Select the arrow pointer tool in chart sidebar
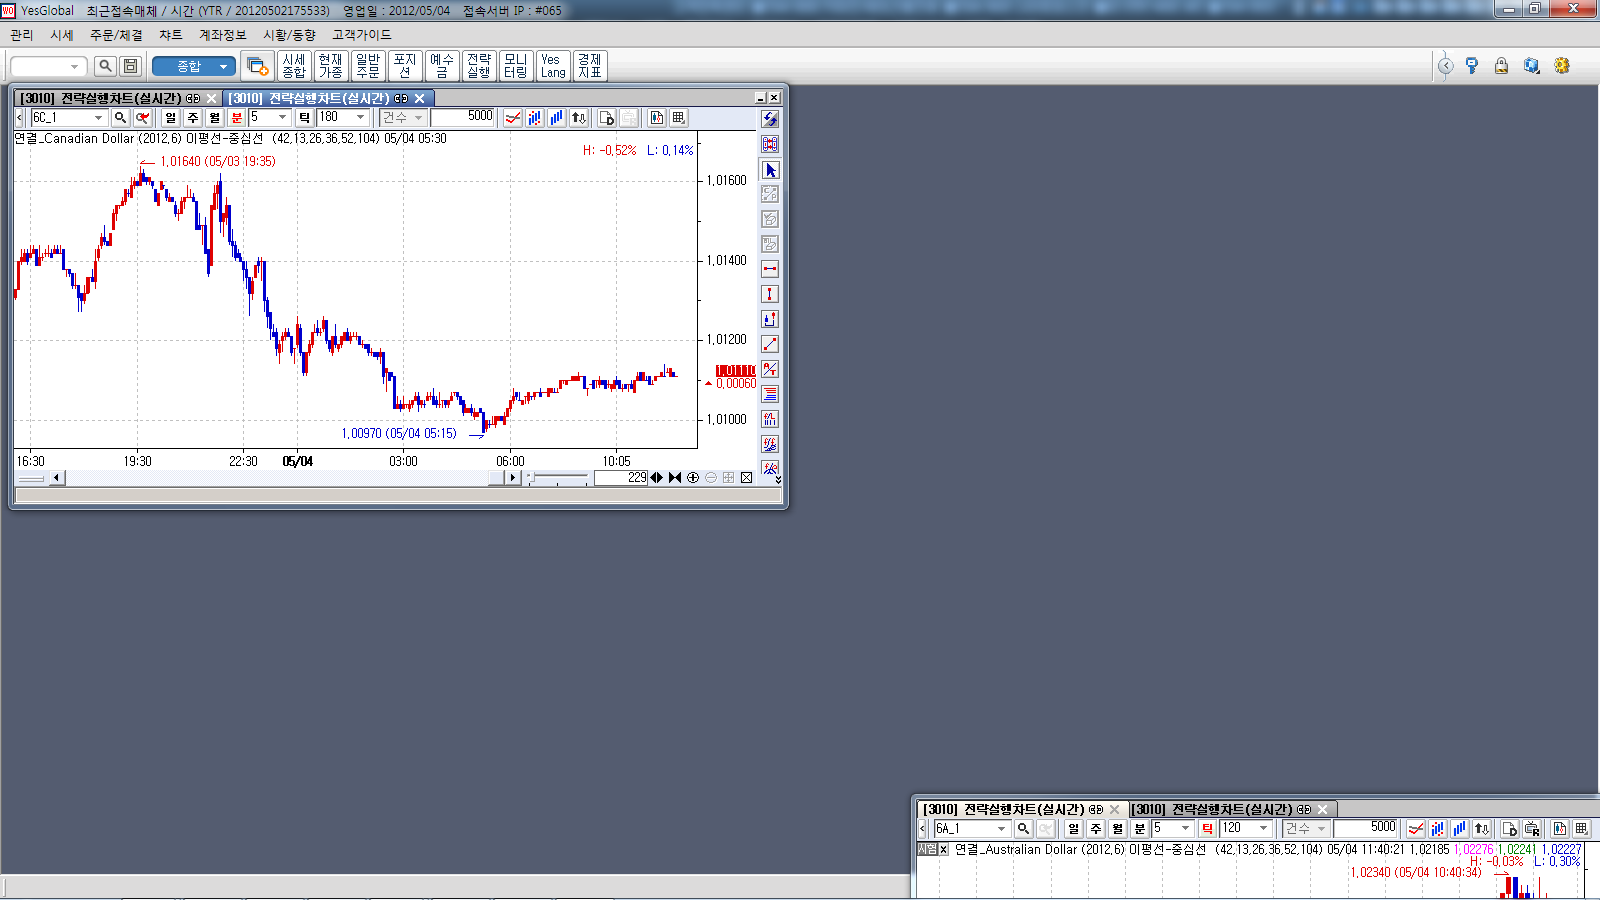Viewport: 1600px width, 900px height. click(770, 170)
